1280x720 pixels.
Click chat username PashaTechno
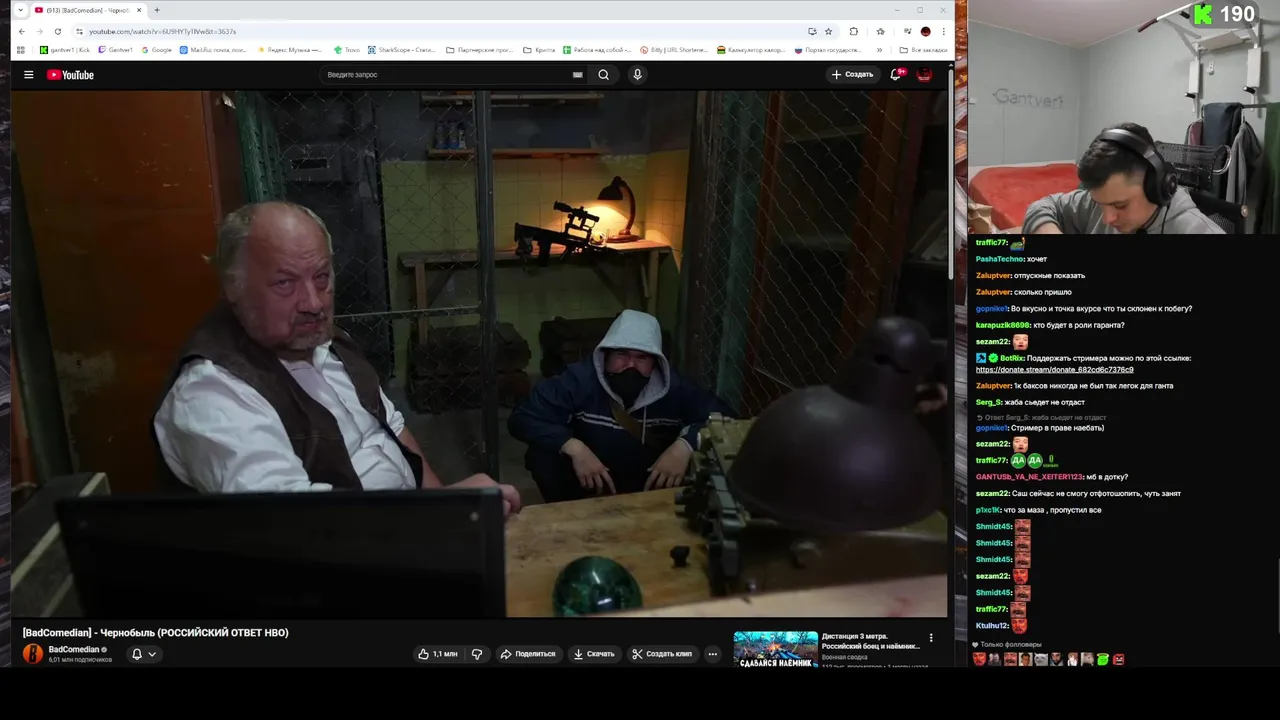tap(1000, 259)
